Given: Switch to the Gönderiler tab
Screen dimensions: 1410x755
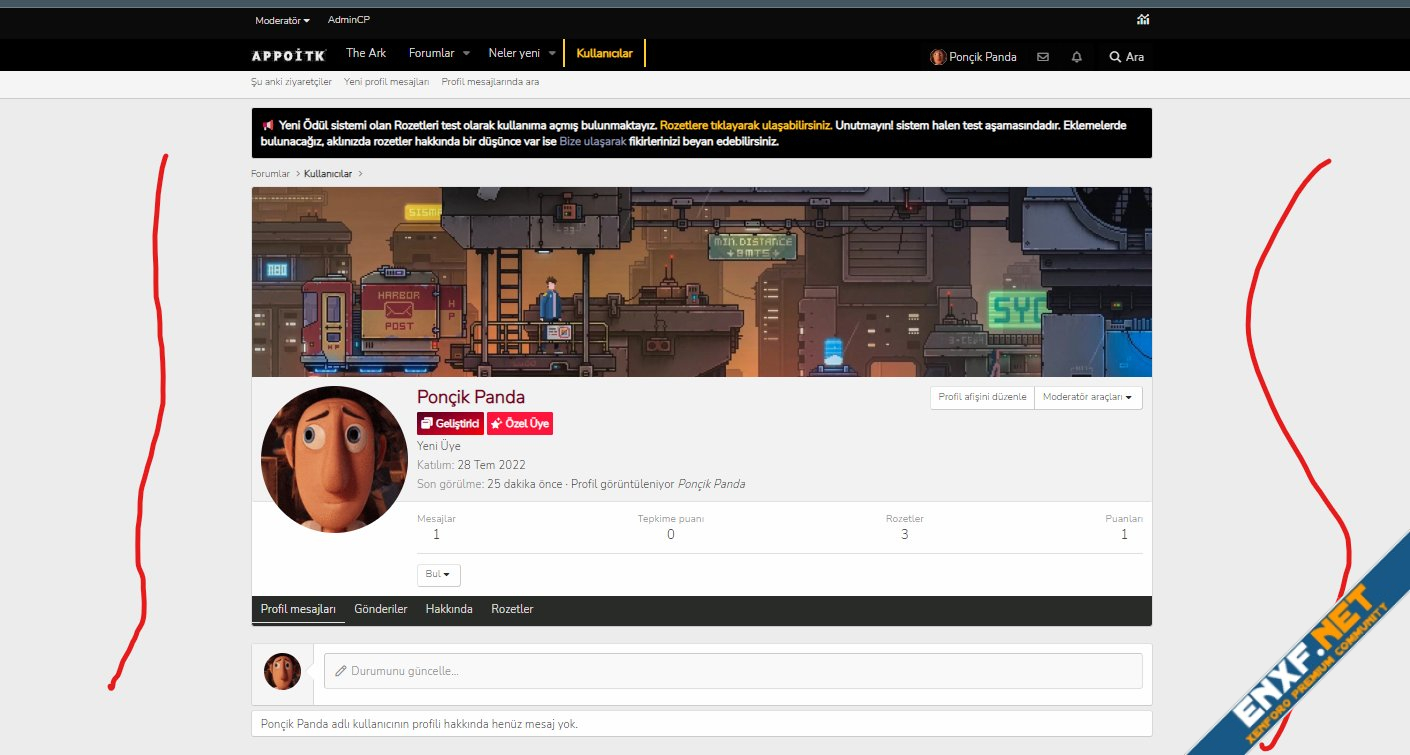Looking at the screenshot, I should pyautogui.click(x=381, y=609).
